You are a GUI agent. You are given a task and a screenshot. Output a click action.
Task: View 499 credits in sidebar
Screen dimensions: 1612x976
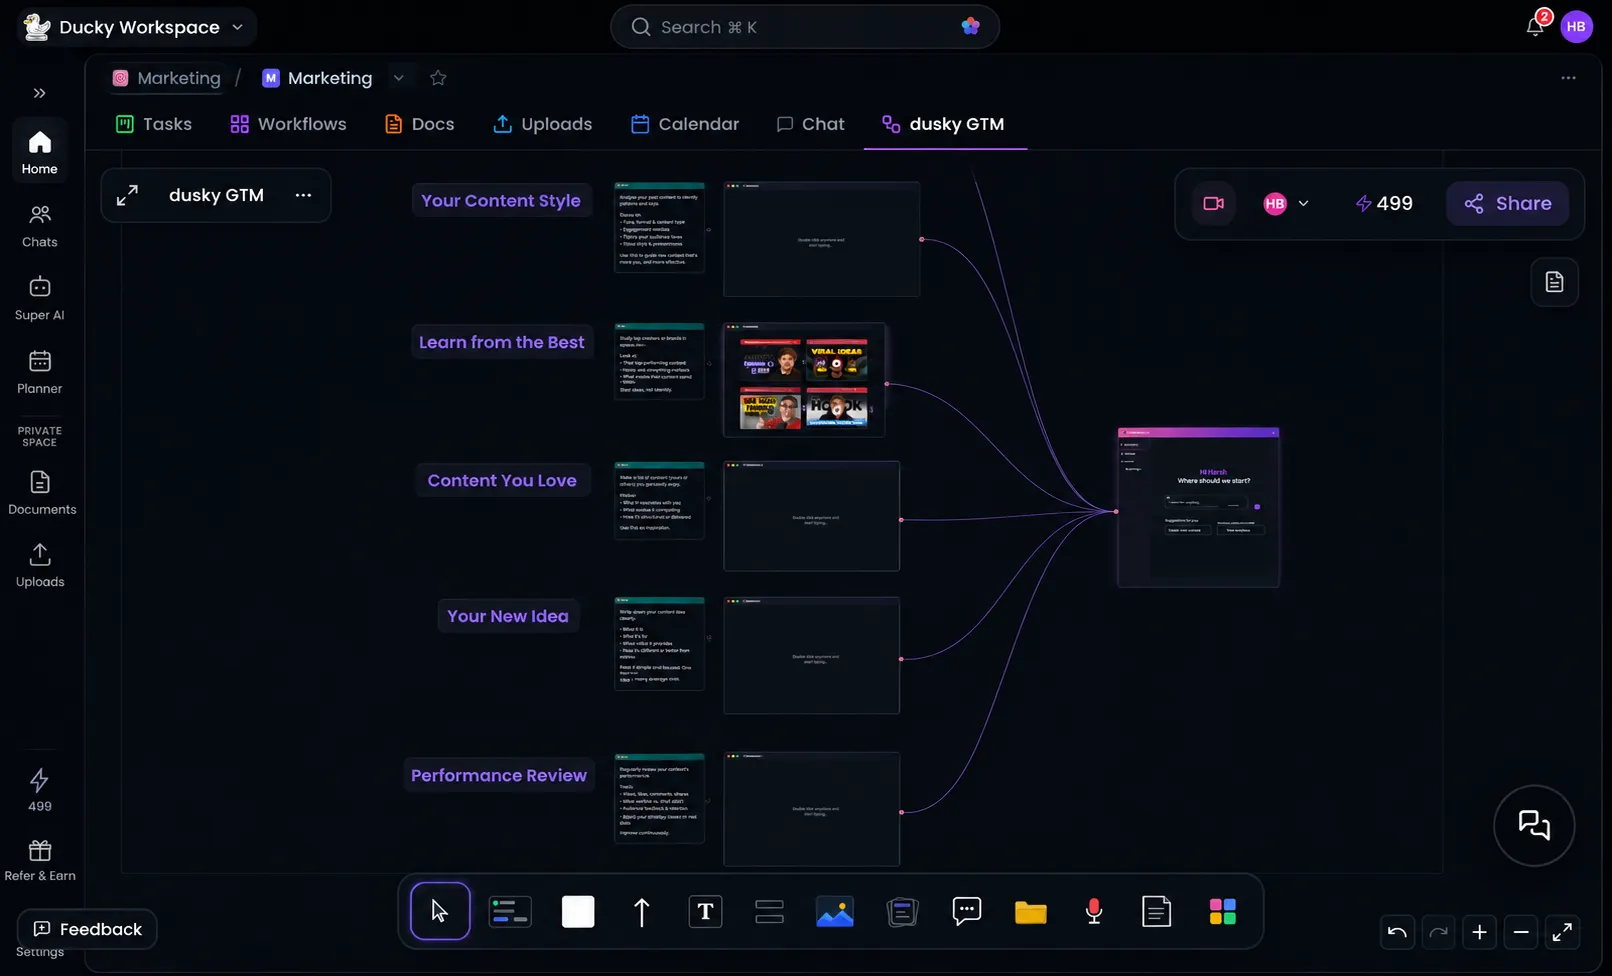tap(40, 790)
